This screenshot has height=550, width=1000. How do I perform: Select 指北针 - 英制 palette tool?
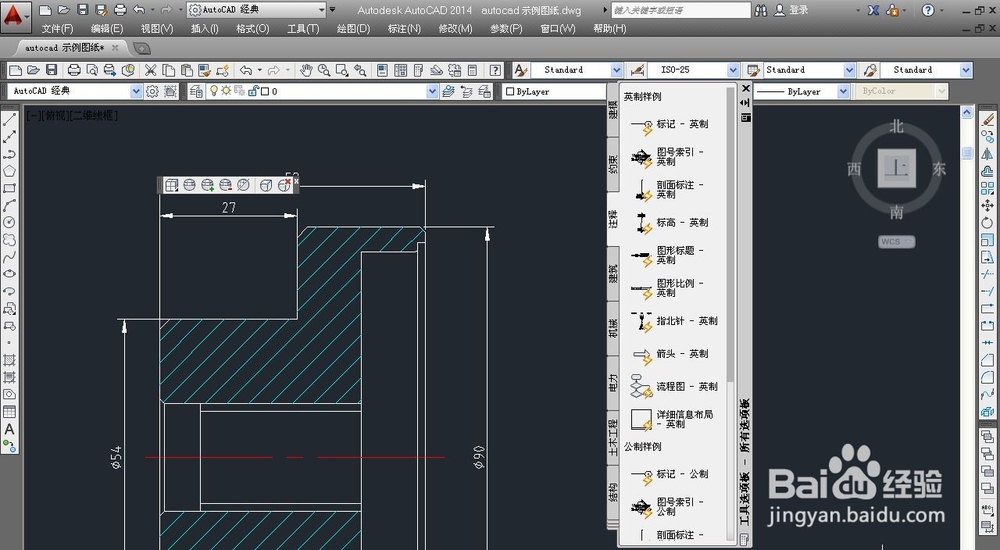(674, 321)
